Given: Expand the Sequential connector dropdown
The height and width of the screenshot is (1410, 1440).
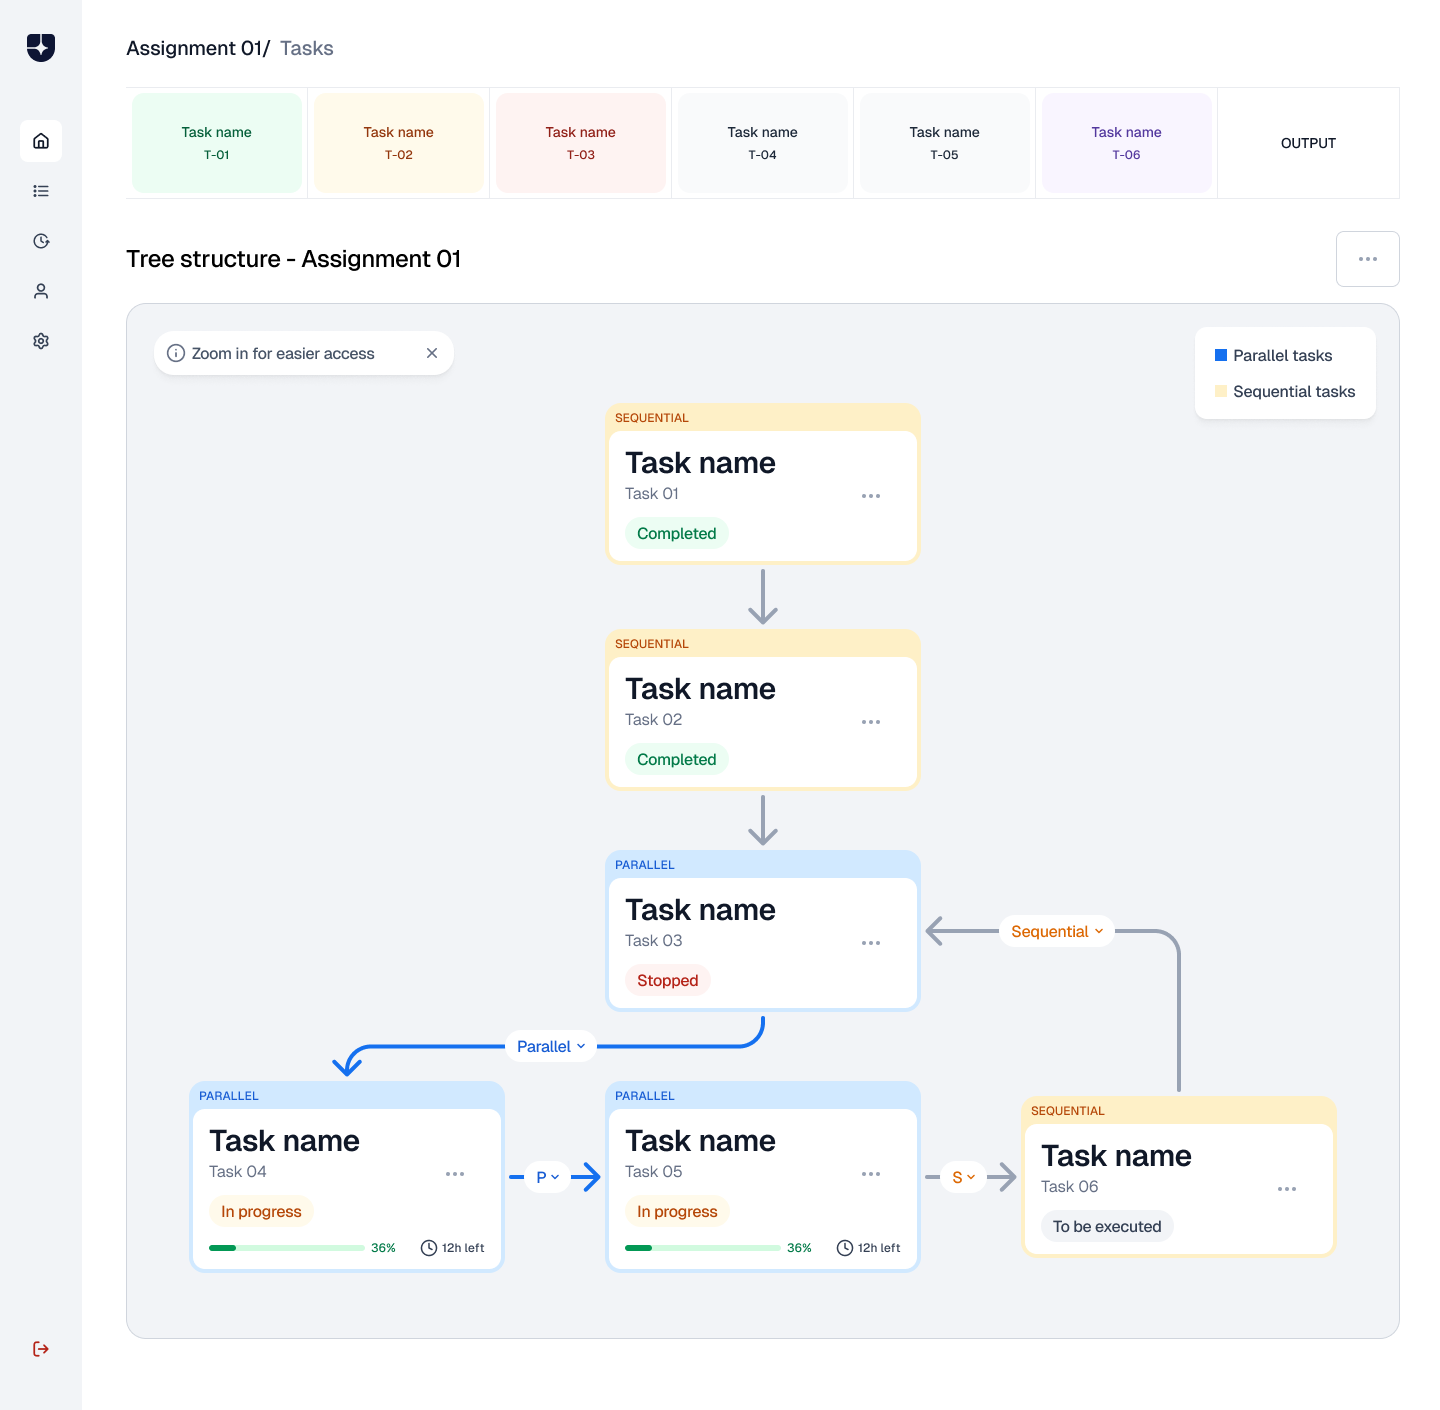Looking at the screenshot, I should 1057,931.
